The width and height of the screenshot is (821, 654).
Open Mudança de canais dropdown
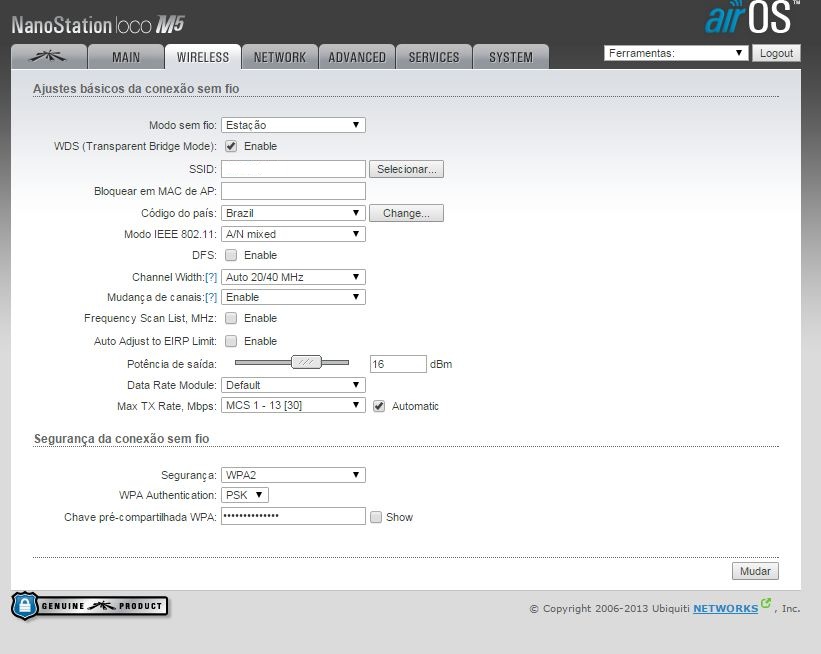pos(293,297)
